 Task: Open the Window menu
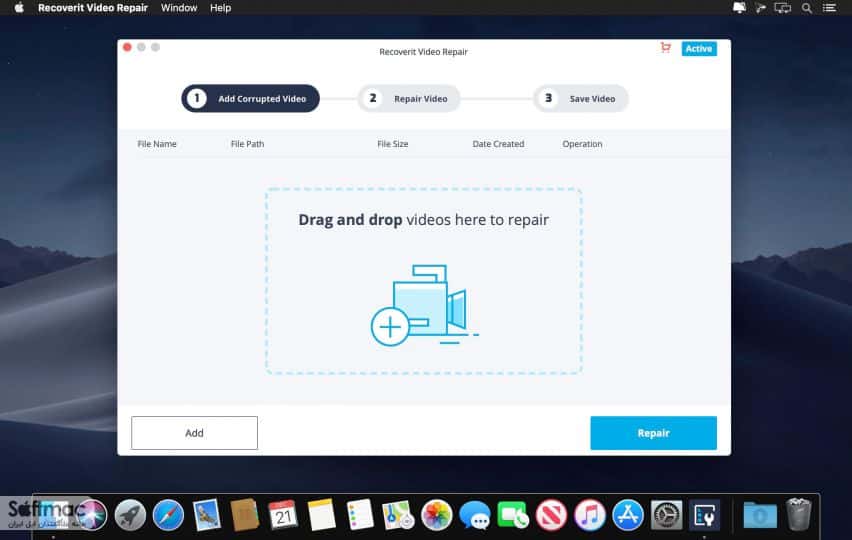click(179, 8)
